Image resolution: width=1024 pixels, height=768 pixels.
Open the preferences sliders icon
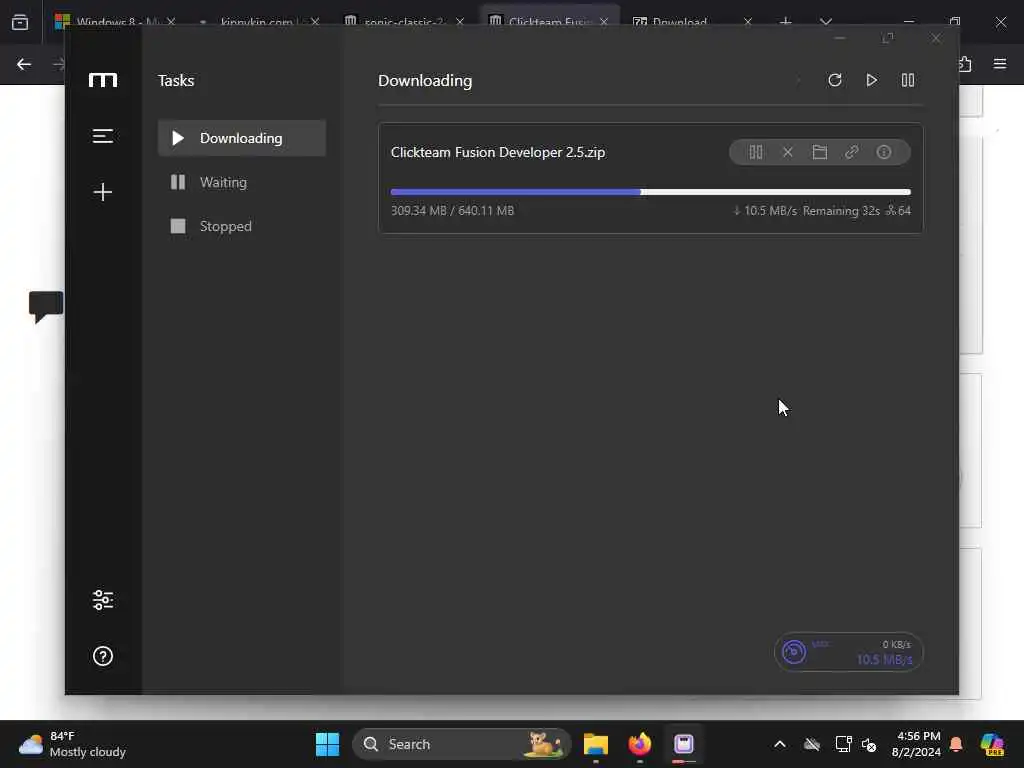[103, 600]
